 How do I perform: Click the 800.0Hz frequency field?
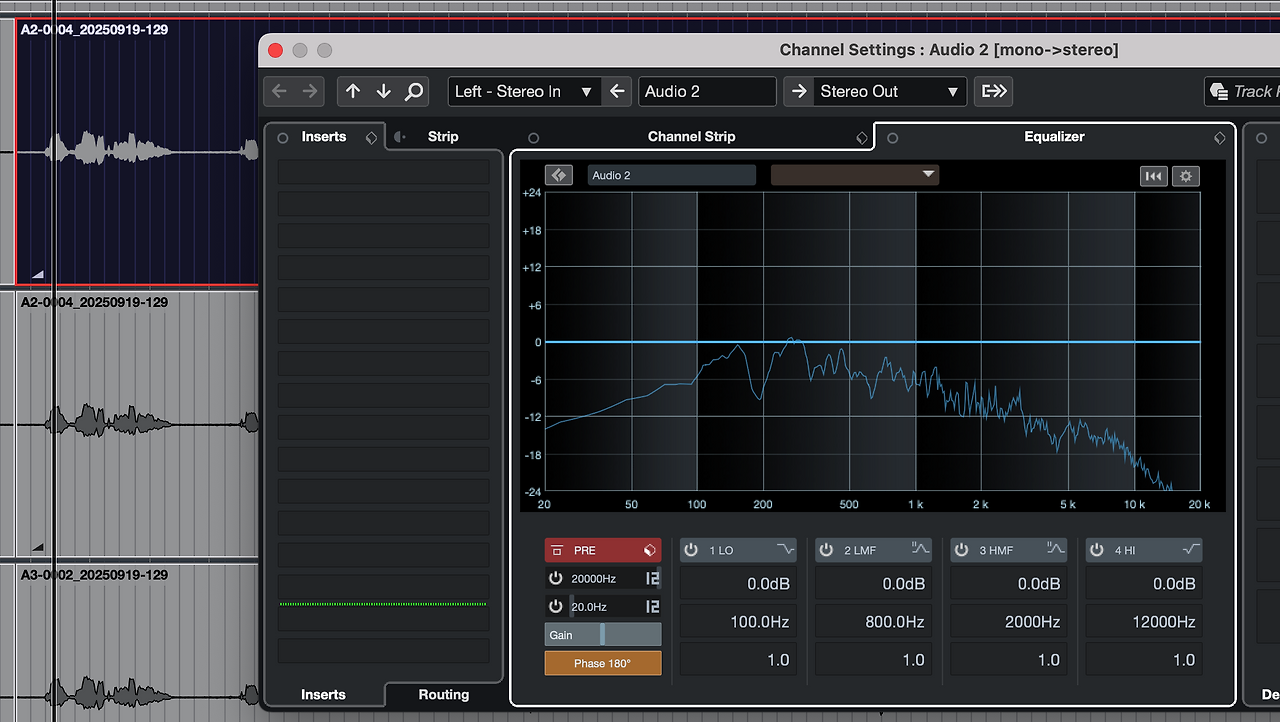[x=874, y=622]
